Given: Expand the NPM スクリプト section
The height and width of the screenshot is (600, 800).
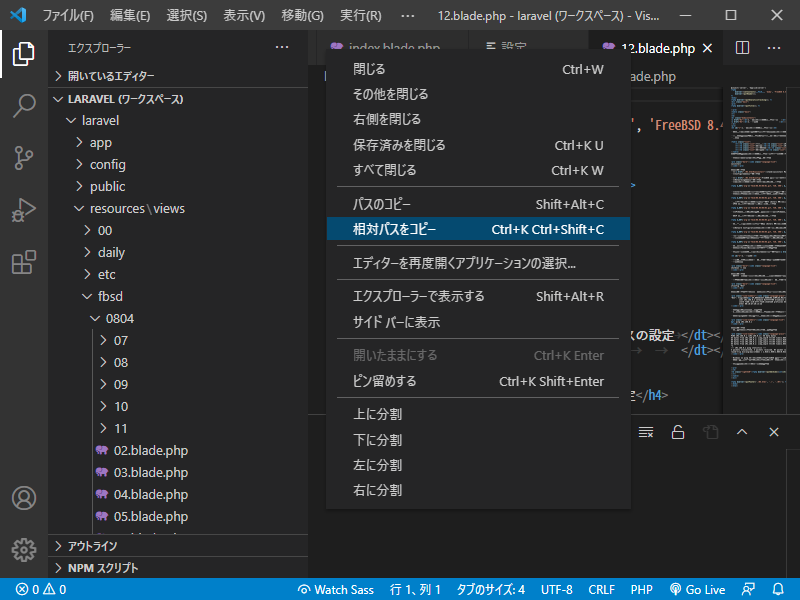Looking at the screenshot, I should (x=102, y=568).
